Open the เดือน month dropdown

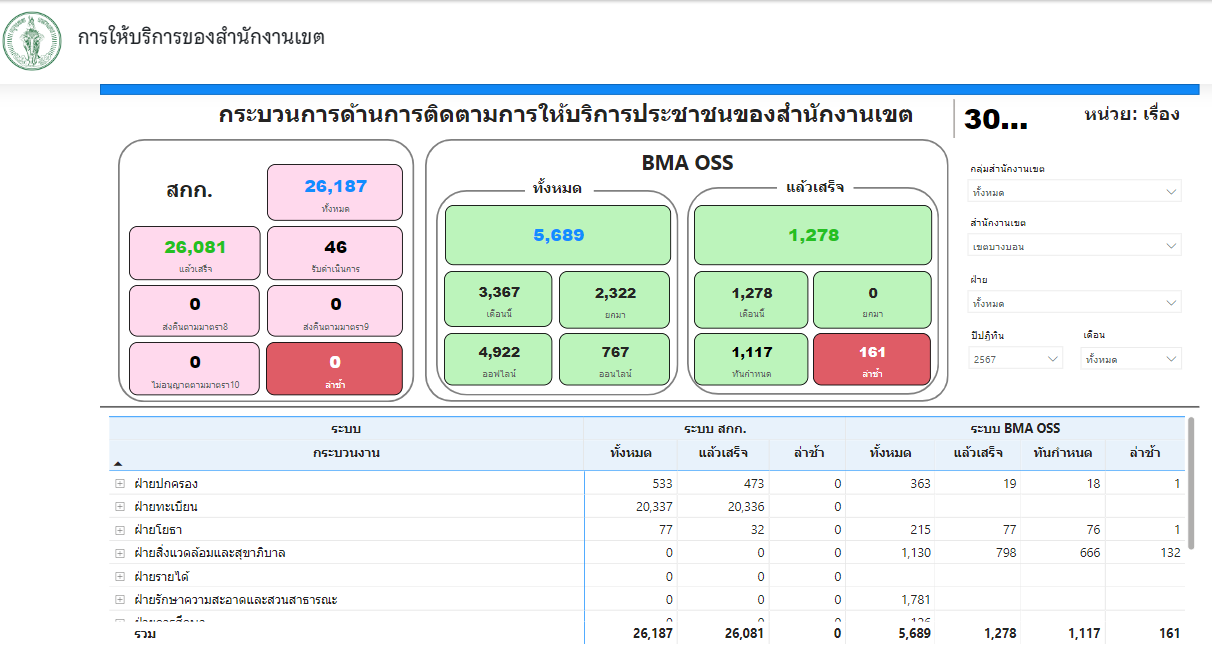tap(1131, 359)
